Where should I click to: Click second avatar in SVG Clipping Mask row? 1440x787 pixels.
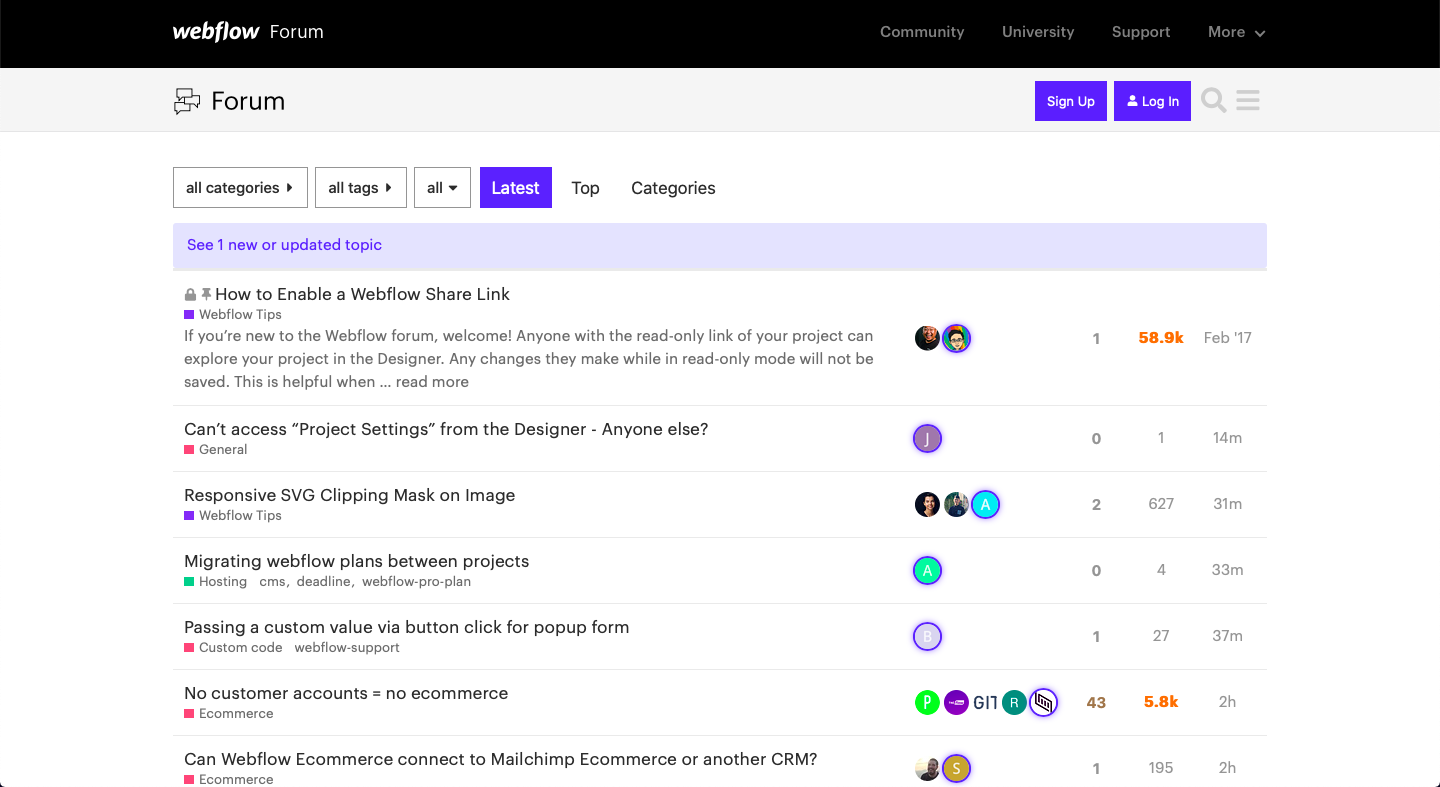pyautogui.click(x=957, y=504)
